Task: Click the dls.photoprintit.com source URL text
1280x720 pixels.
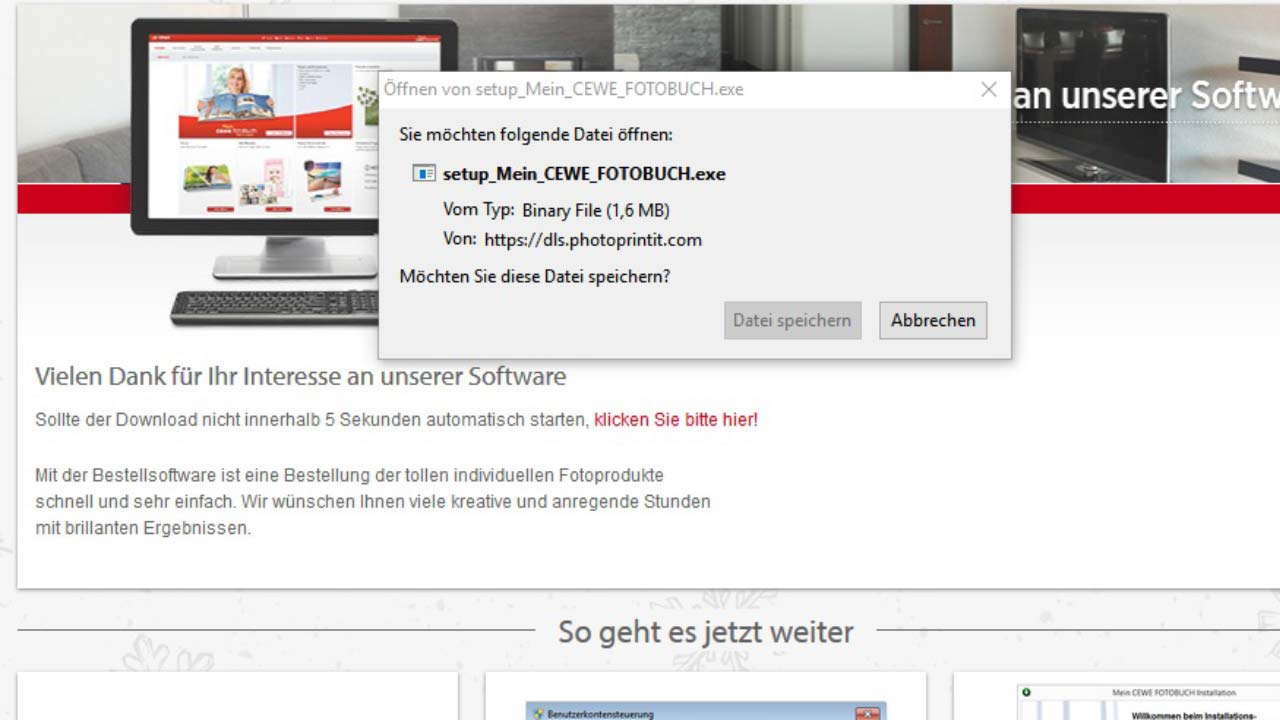Action: click(593, 240)
